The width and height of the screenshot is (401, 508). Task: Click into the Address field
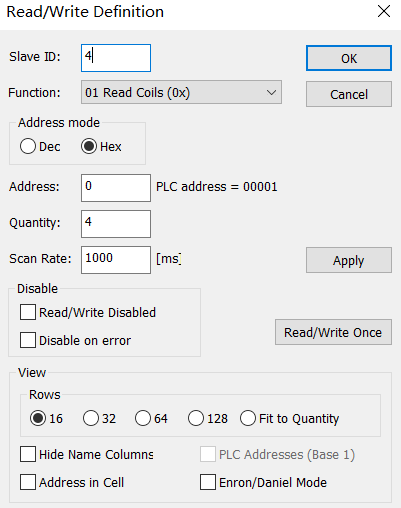(x=116, y=188)
